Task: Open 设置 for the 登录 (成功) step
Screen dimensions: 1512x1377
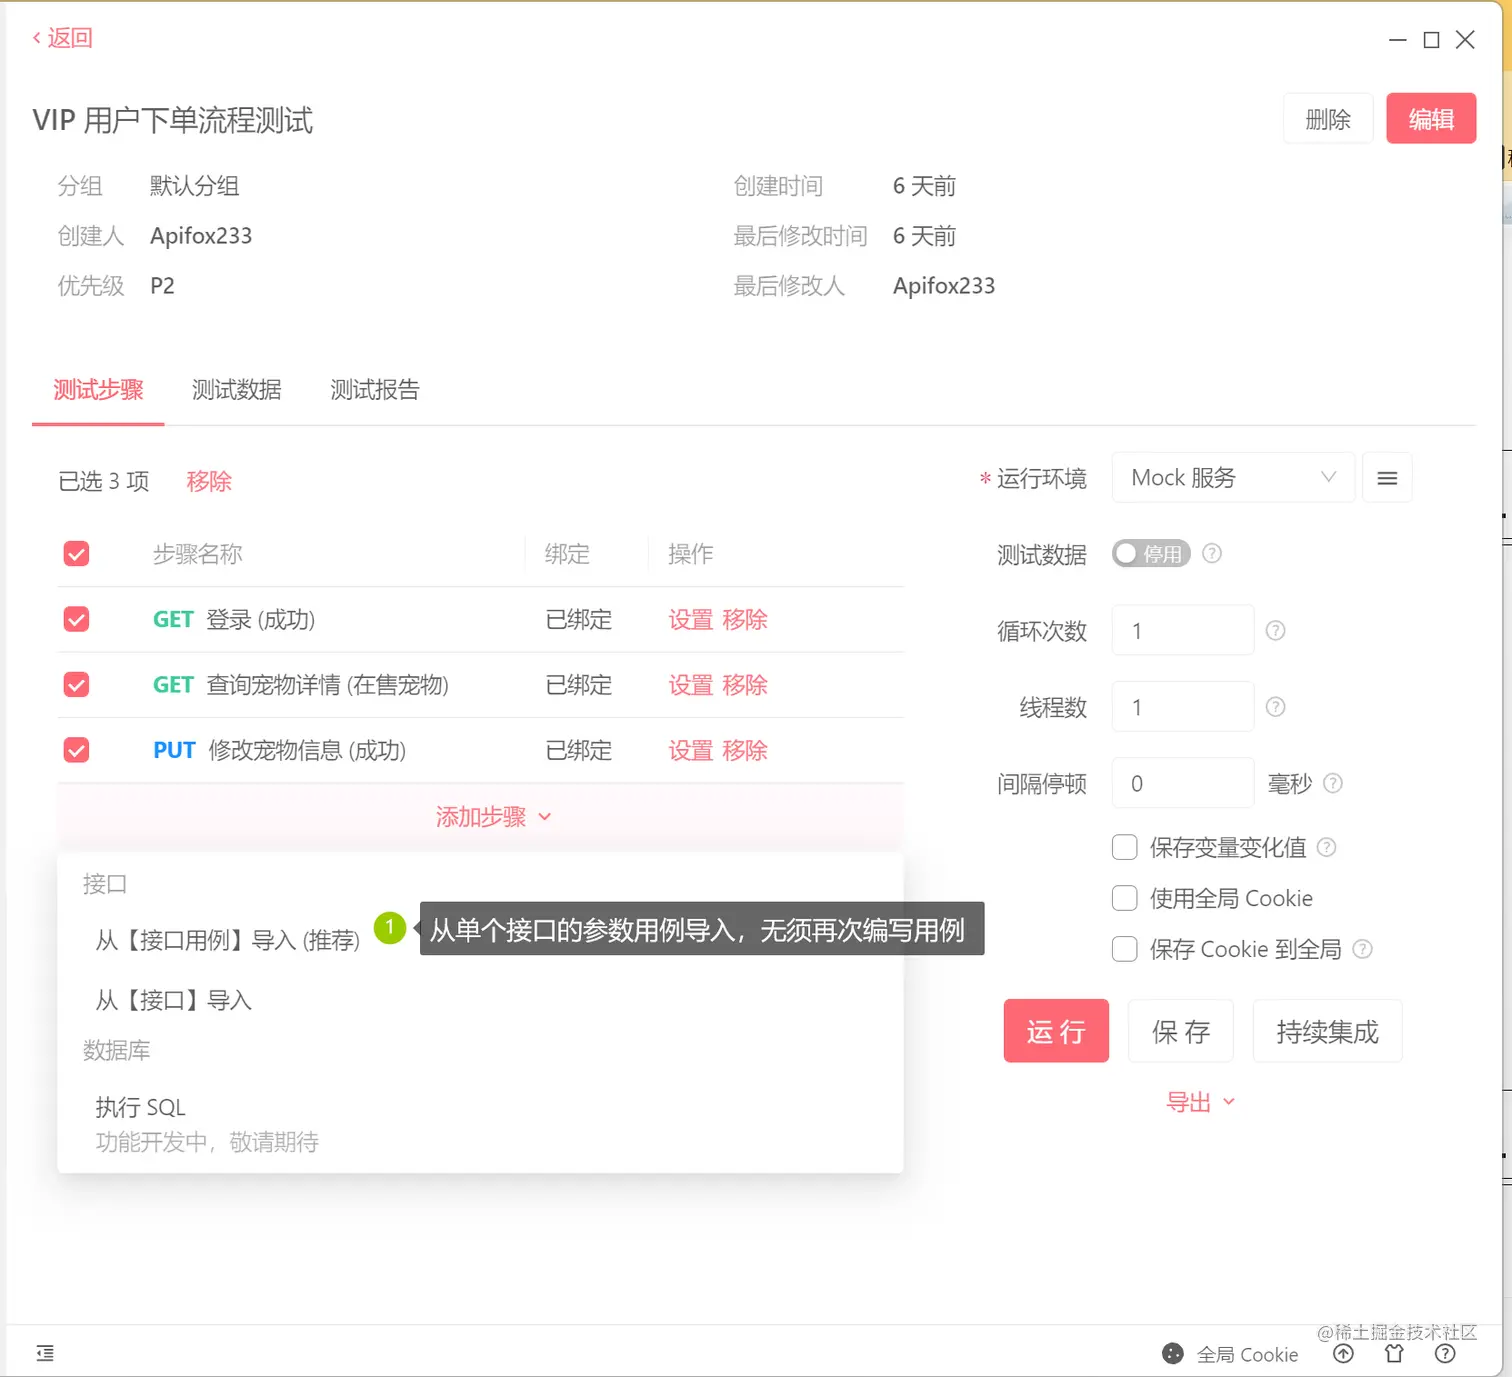Action: tap(690, 620)
